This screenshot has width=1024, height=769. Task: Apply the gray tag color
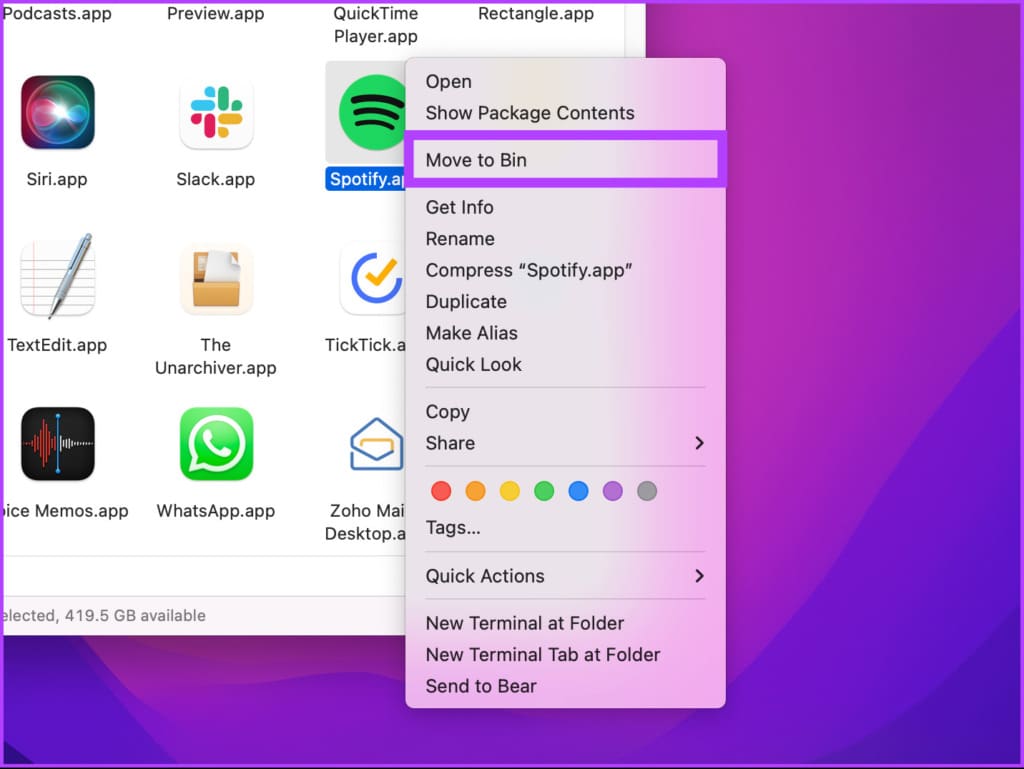point(647,491)
